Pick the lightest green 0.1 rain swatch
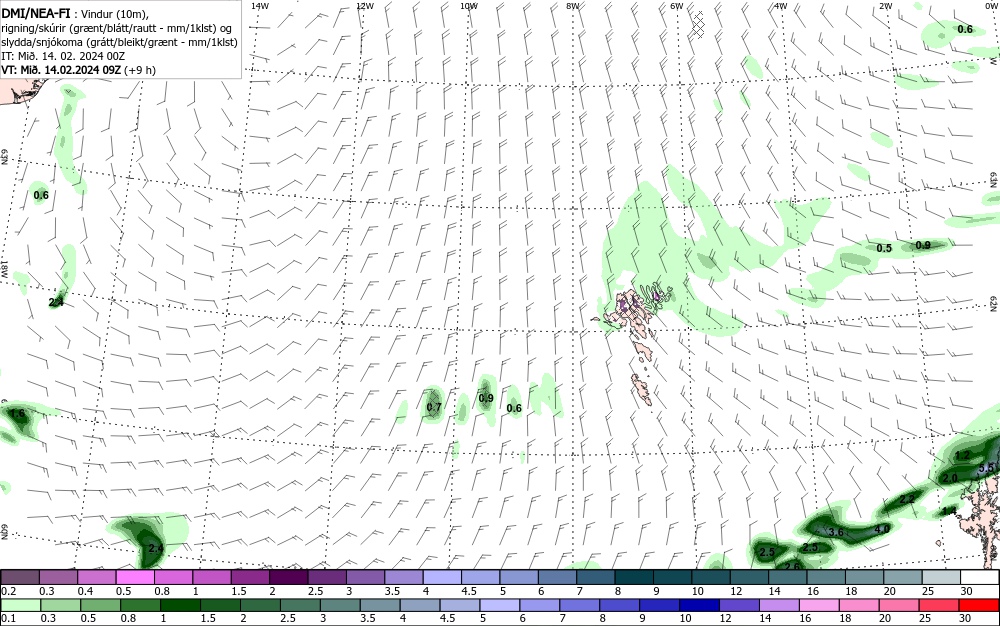Screen dimensions: 1000x626 tap(20, 605)
